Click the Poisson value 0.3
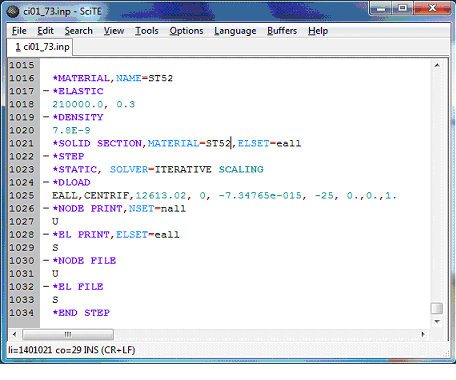 tap(126, 104)
